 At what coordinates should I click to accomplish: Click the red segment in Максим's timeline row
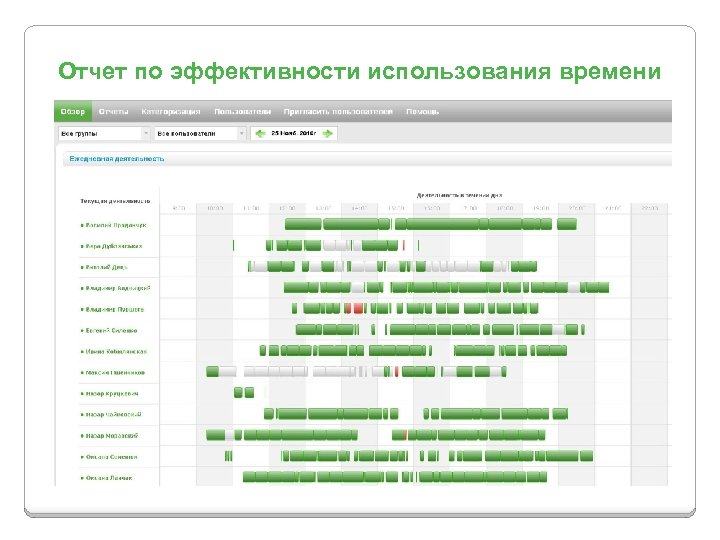coord(396,371)
